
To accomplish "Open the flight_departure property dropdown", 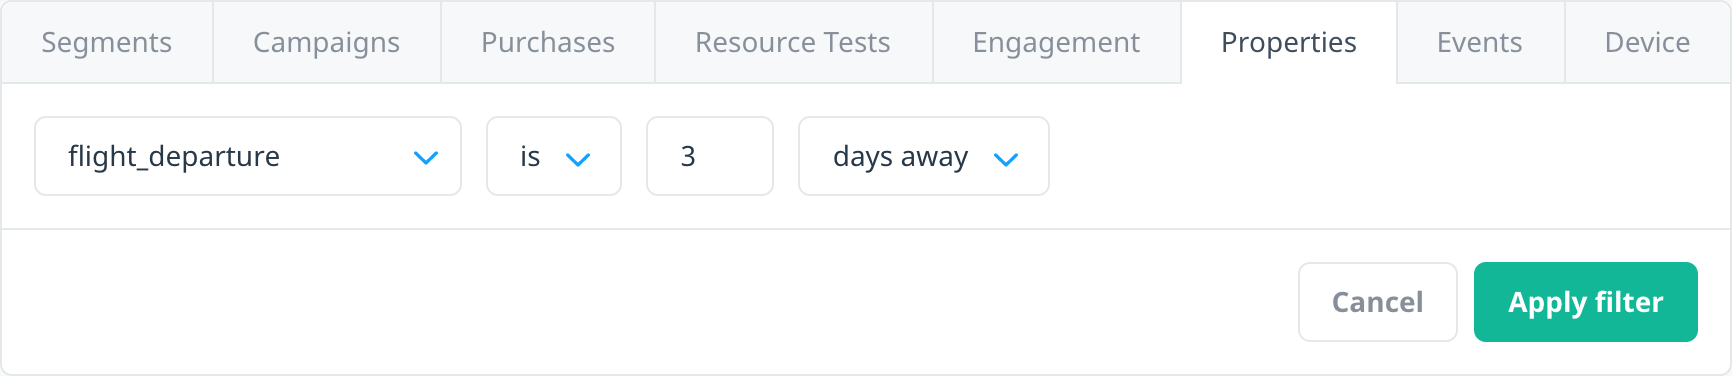I will coord(248,156).
